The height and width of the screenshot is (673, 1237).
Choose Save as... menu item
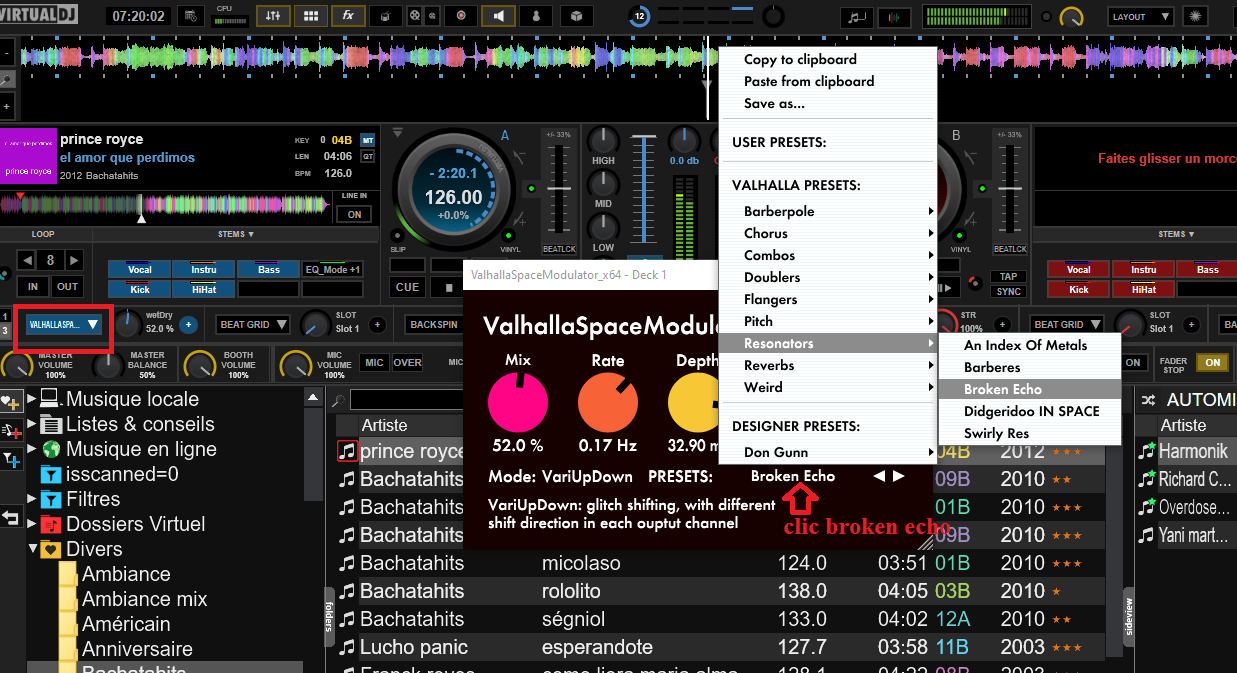pos(828,103)
